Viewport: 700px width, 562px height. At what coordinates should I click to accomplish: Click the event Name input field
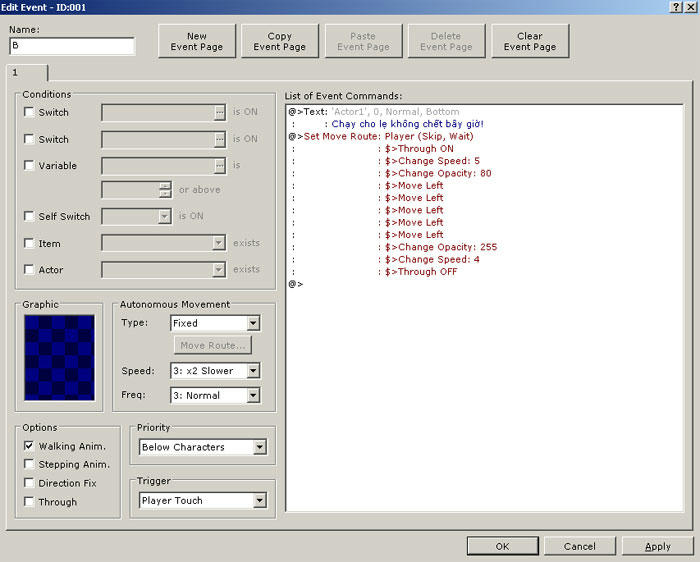tap(72, 46)
